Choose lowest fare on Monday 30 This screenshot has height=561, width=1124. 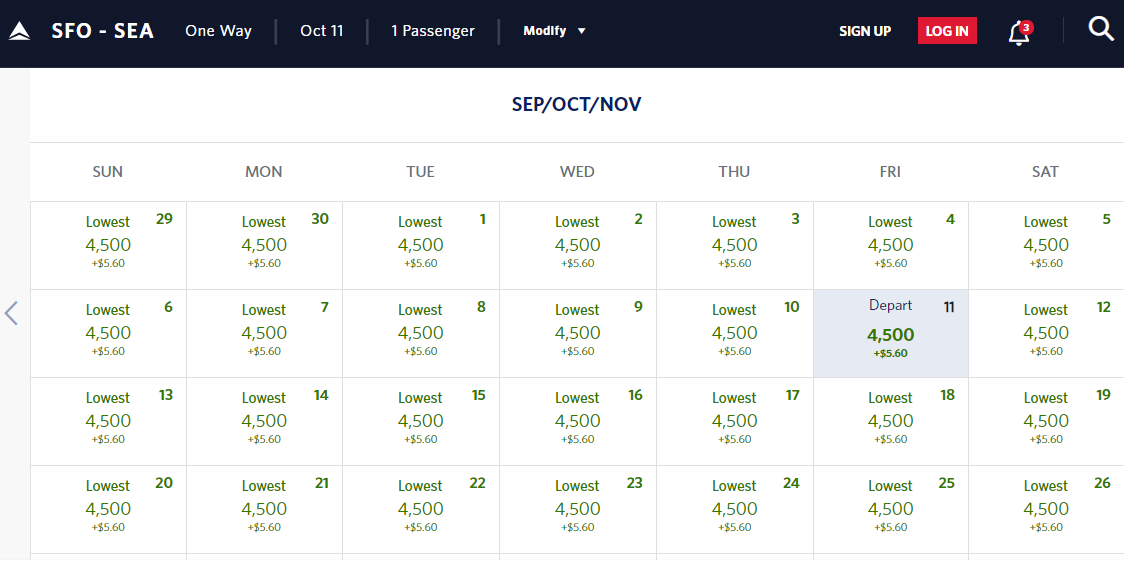(x=265, y=245)
